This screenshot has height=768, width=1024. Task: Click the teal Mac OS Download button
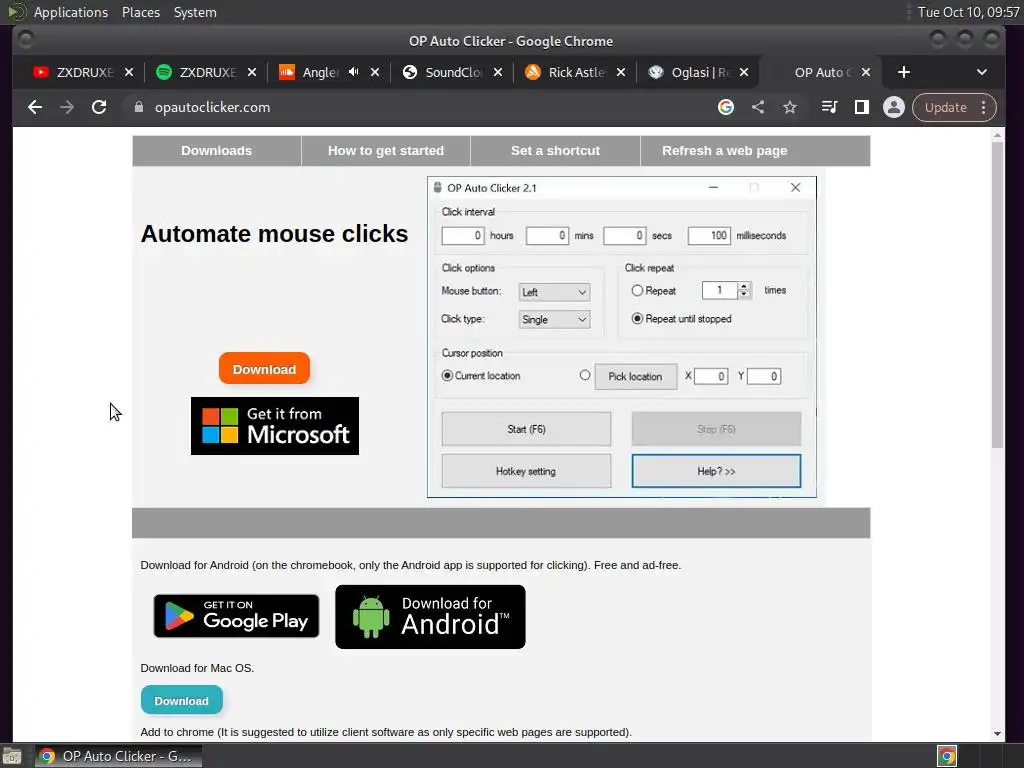(182, 700)
